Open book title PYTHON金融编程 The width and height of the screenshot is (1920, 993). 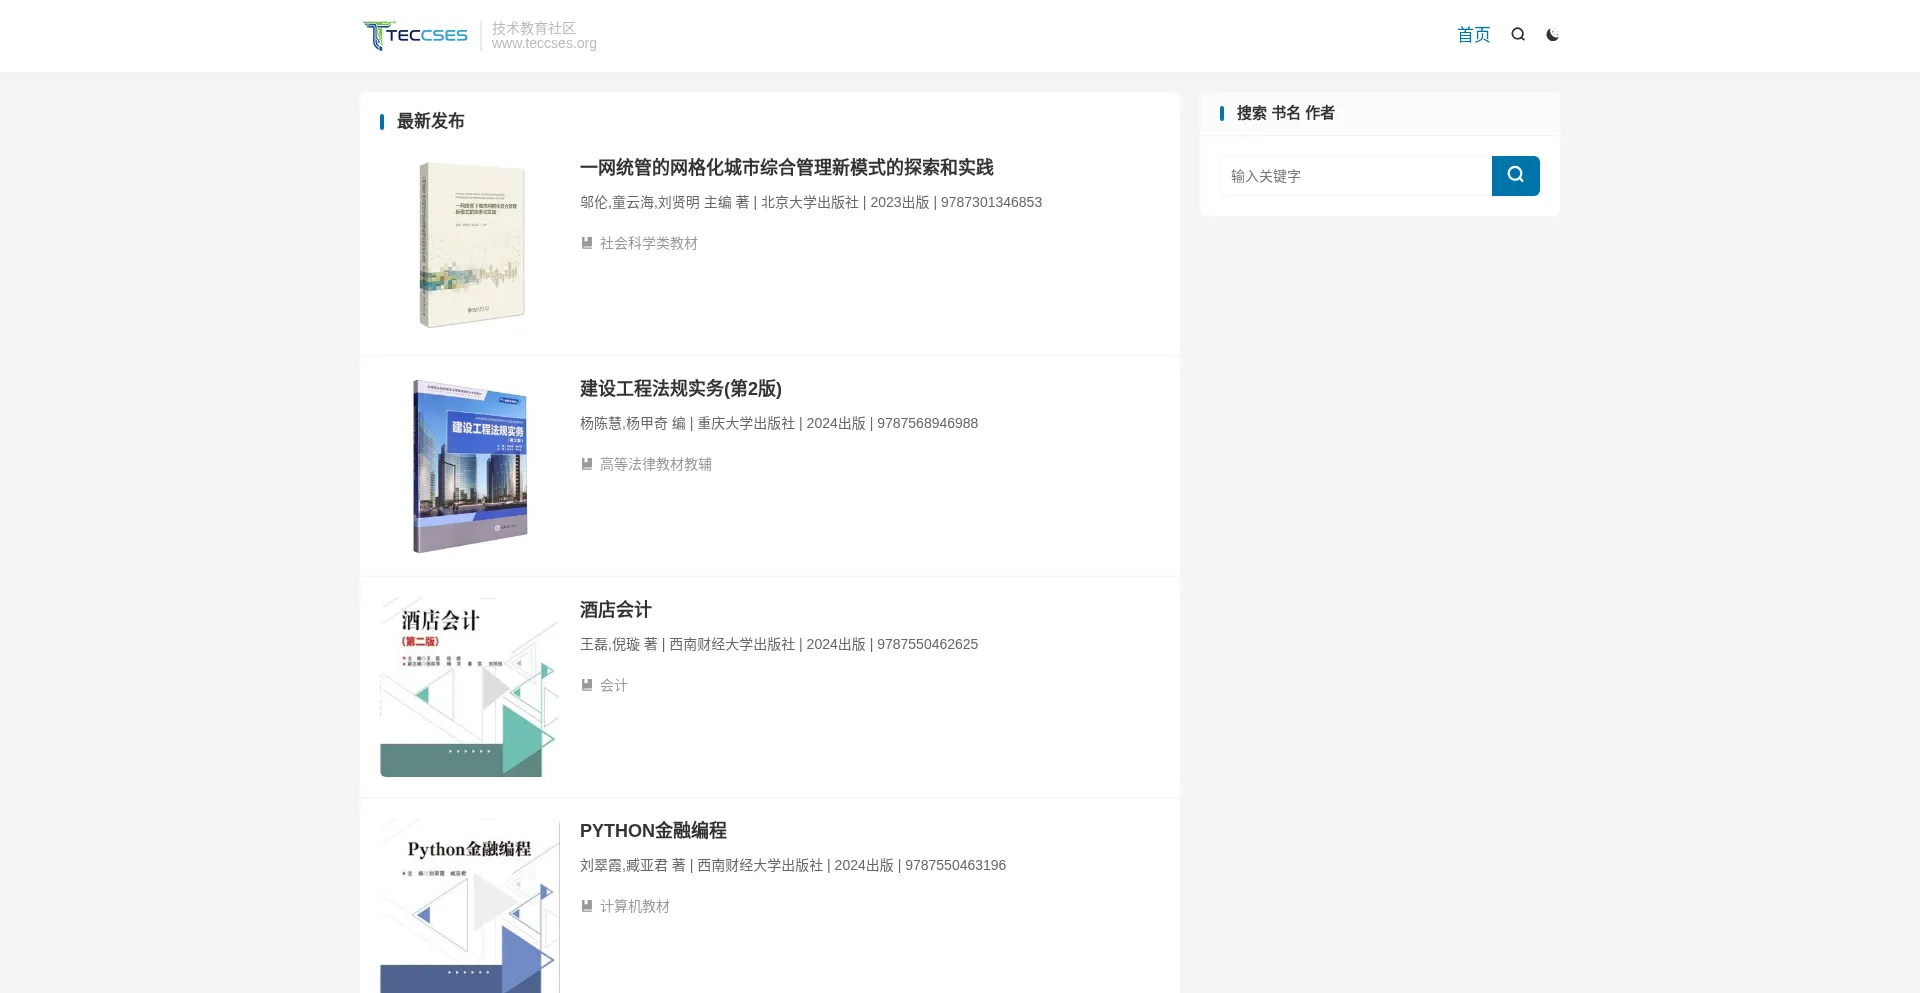(653, 831)
